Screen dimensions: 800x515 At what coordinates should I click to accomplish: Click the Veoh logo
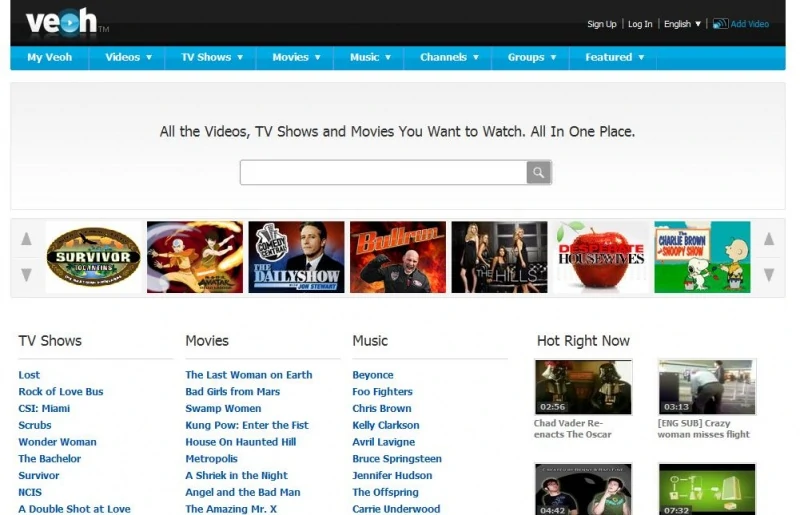66,22
